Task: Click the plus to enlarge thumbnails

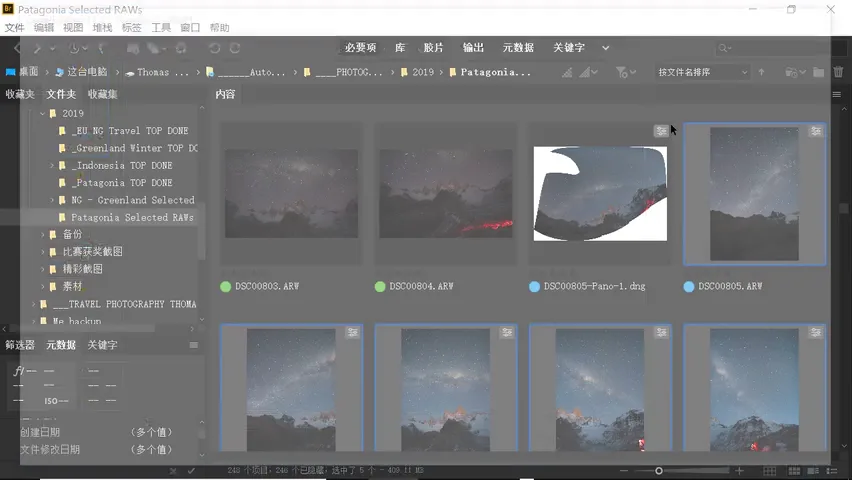Action: pos(739,471)
